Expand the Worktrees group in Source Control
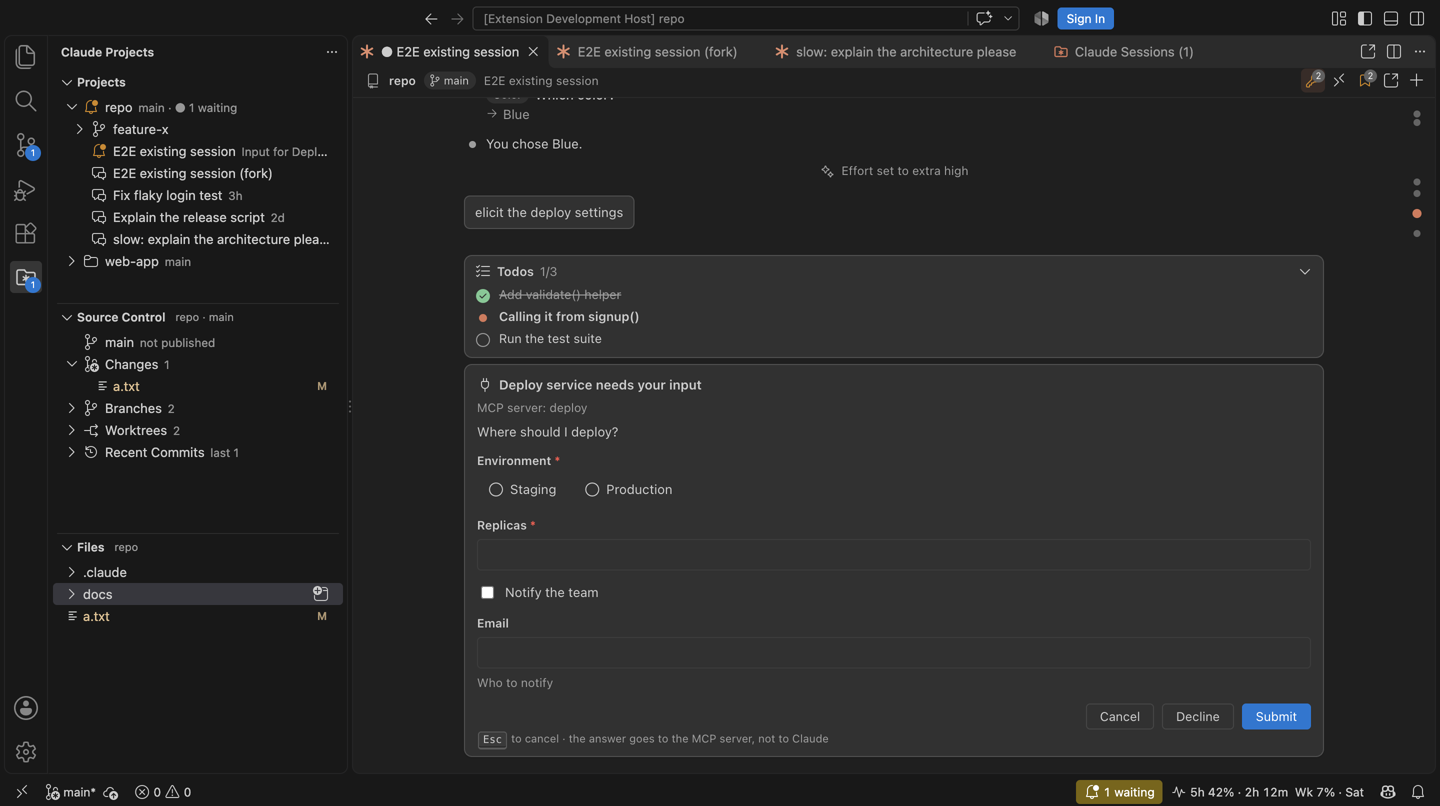 [72, 431]
